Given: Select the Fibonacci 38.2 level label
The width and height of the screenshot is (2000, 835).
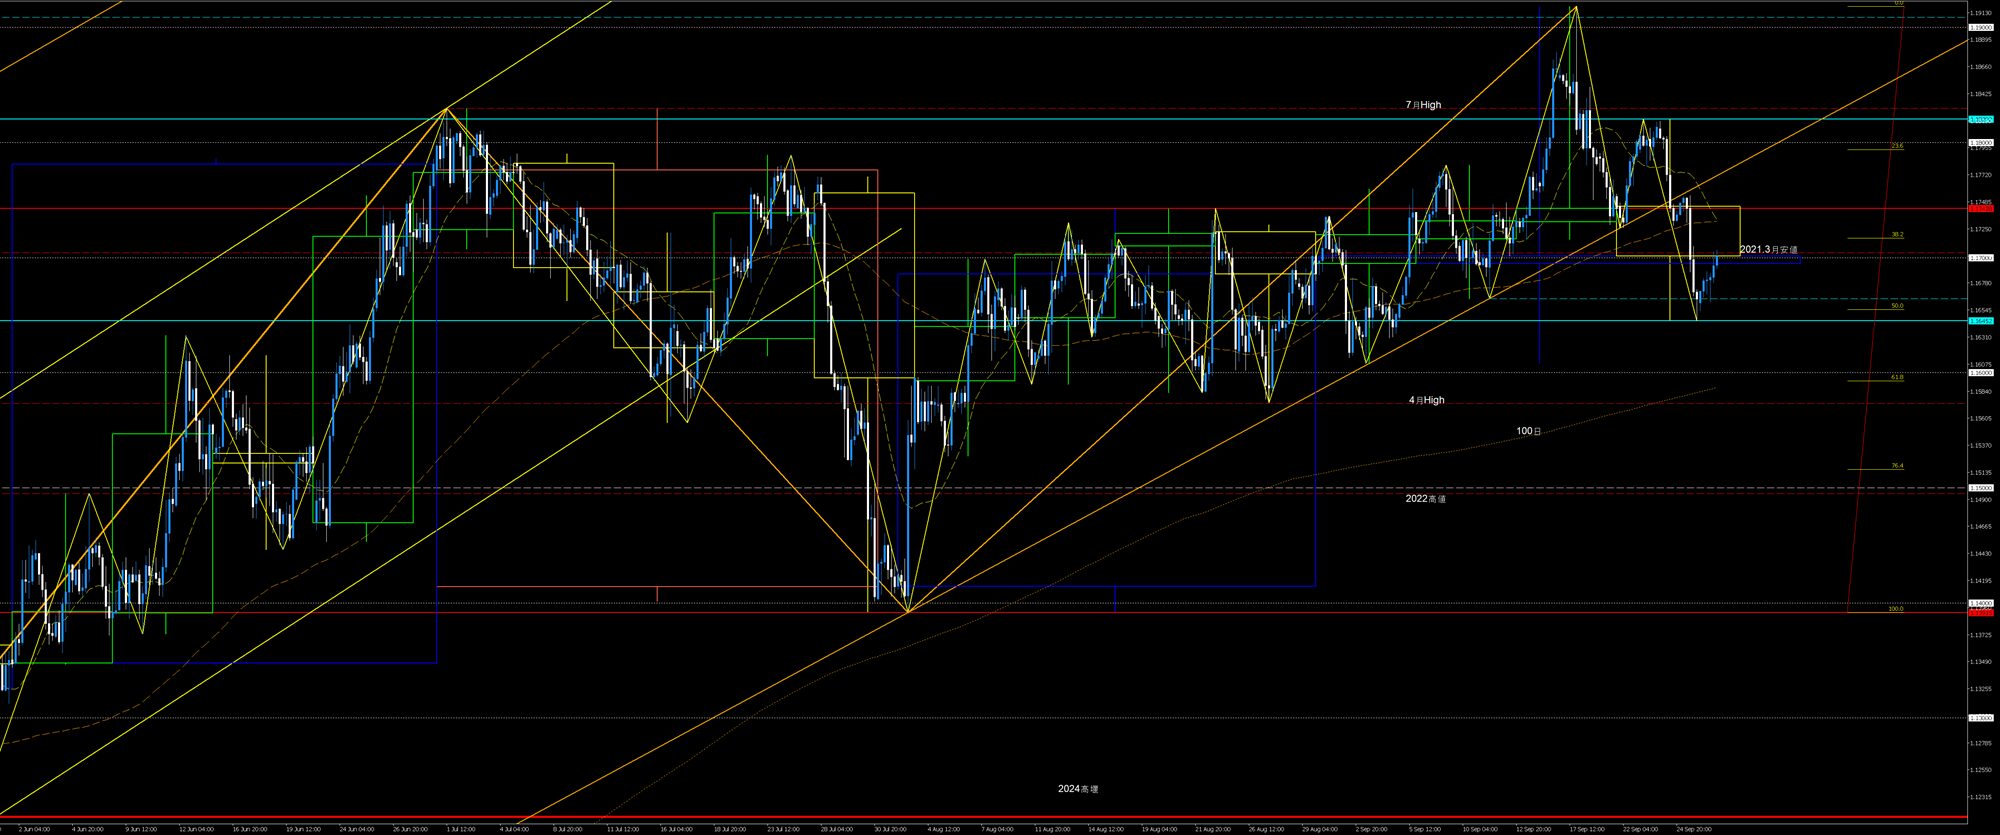Looking at the screenshot, I should 1896,235.
